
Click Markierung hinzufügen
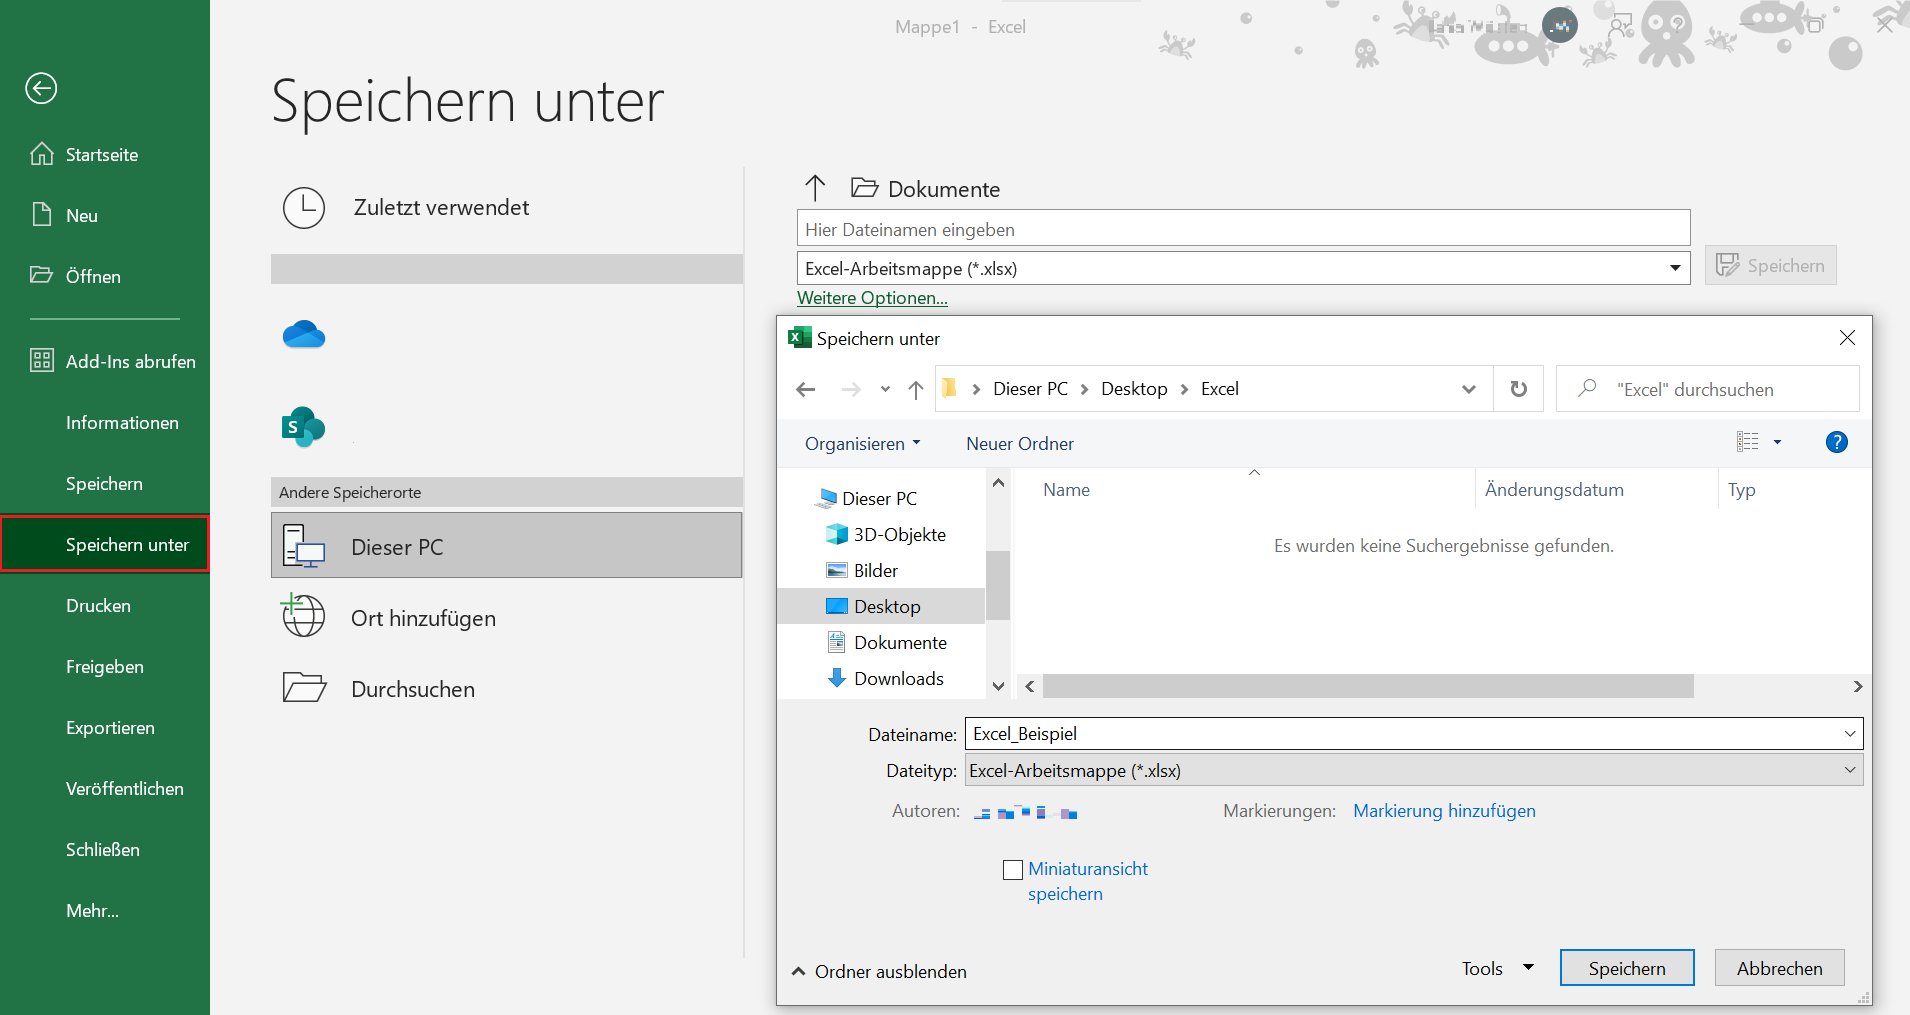[1444, 811]
